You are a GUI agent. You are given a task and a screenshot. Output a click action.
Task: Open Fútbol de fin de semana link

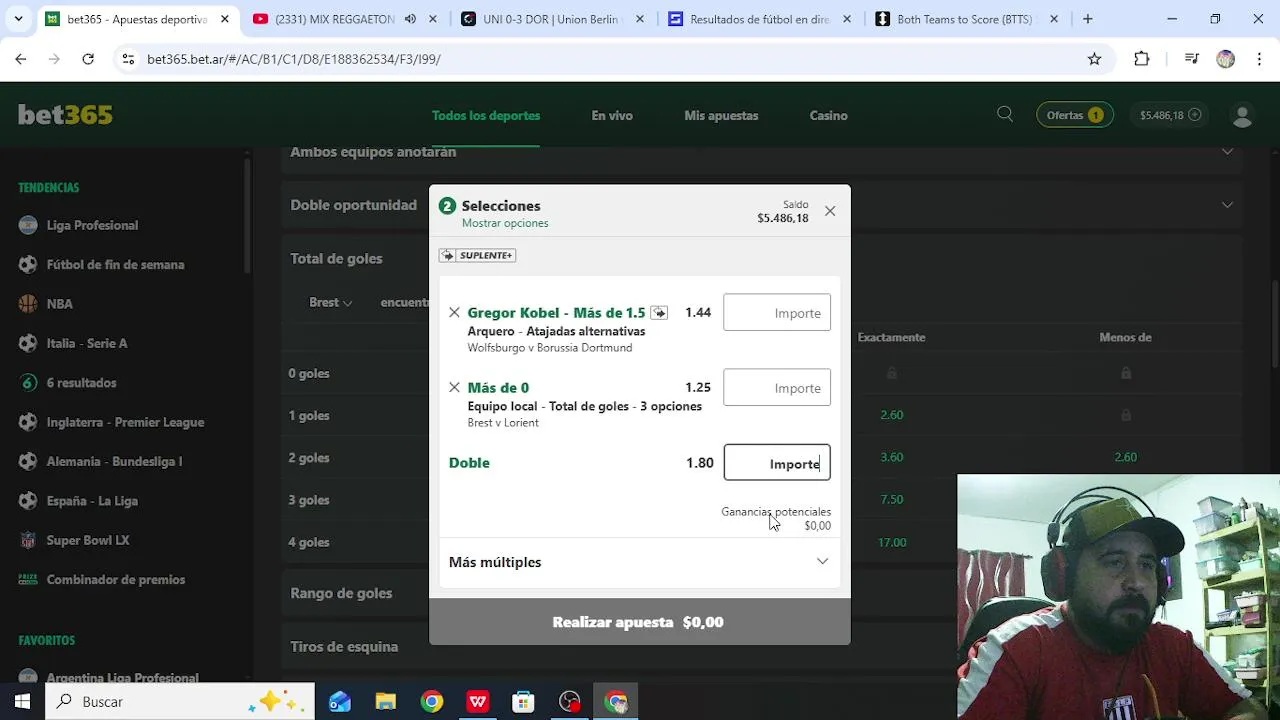pyautogui.click(x=115, y=265)
